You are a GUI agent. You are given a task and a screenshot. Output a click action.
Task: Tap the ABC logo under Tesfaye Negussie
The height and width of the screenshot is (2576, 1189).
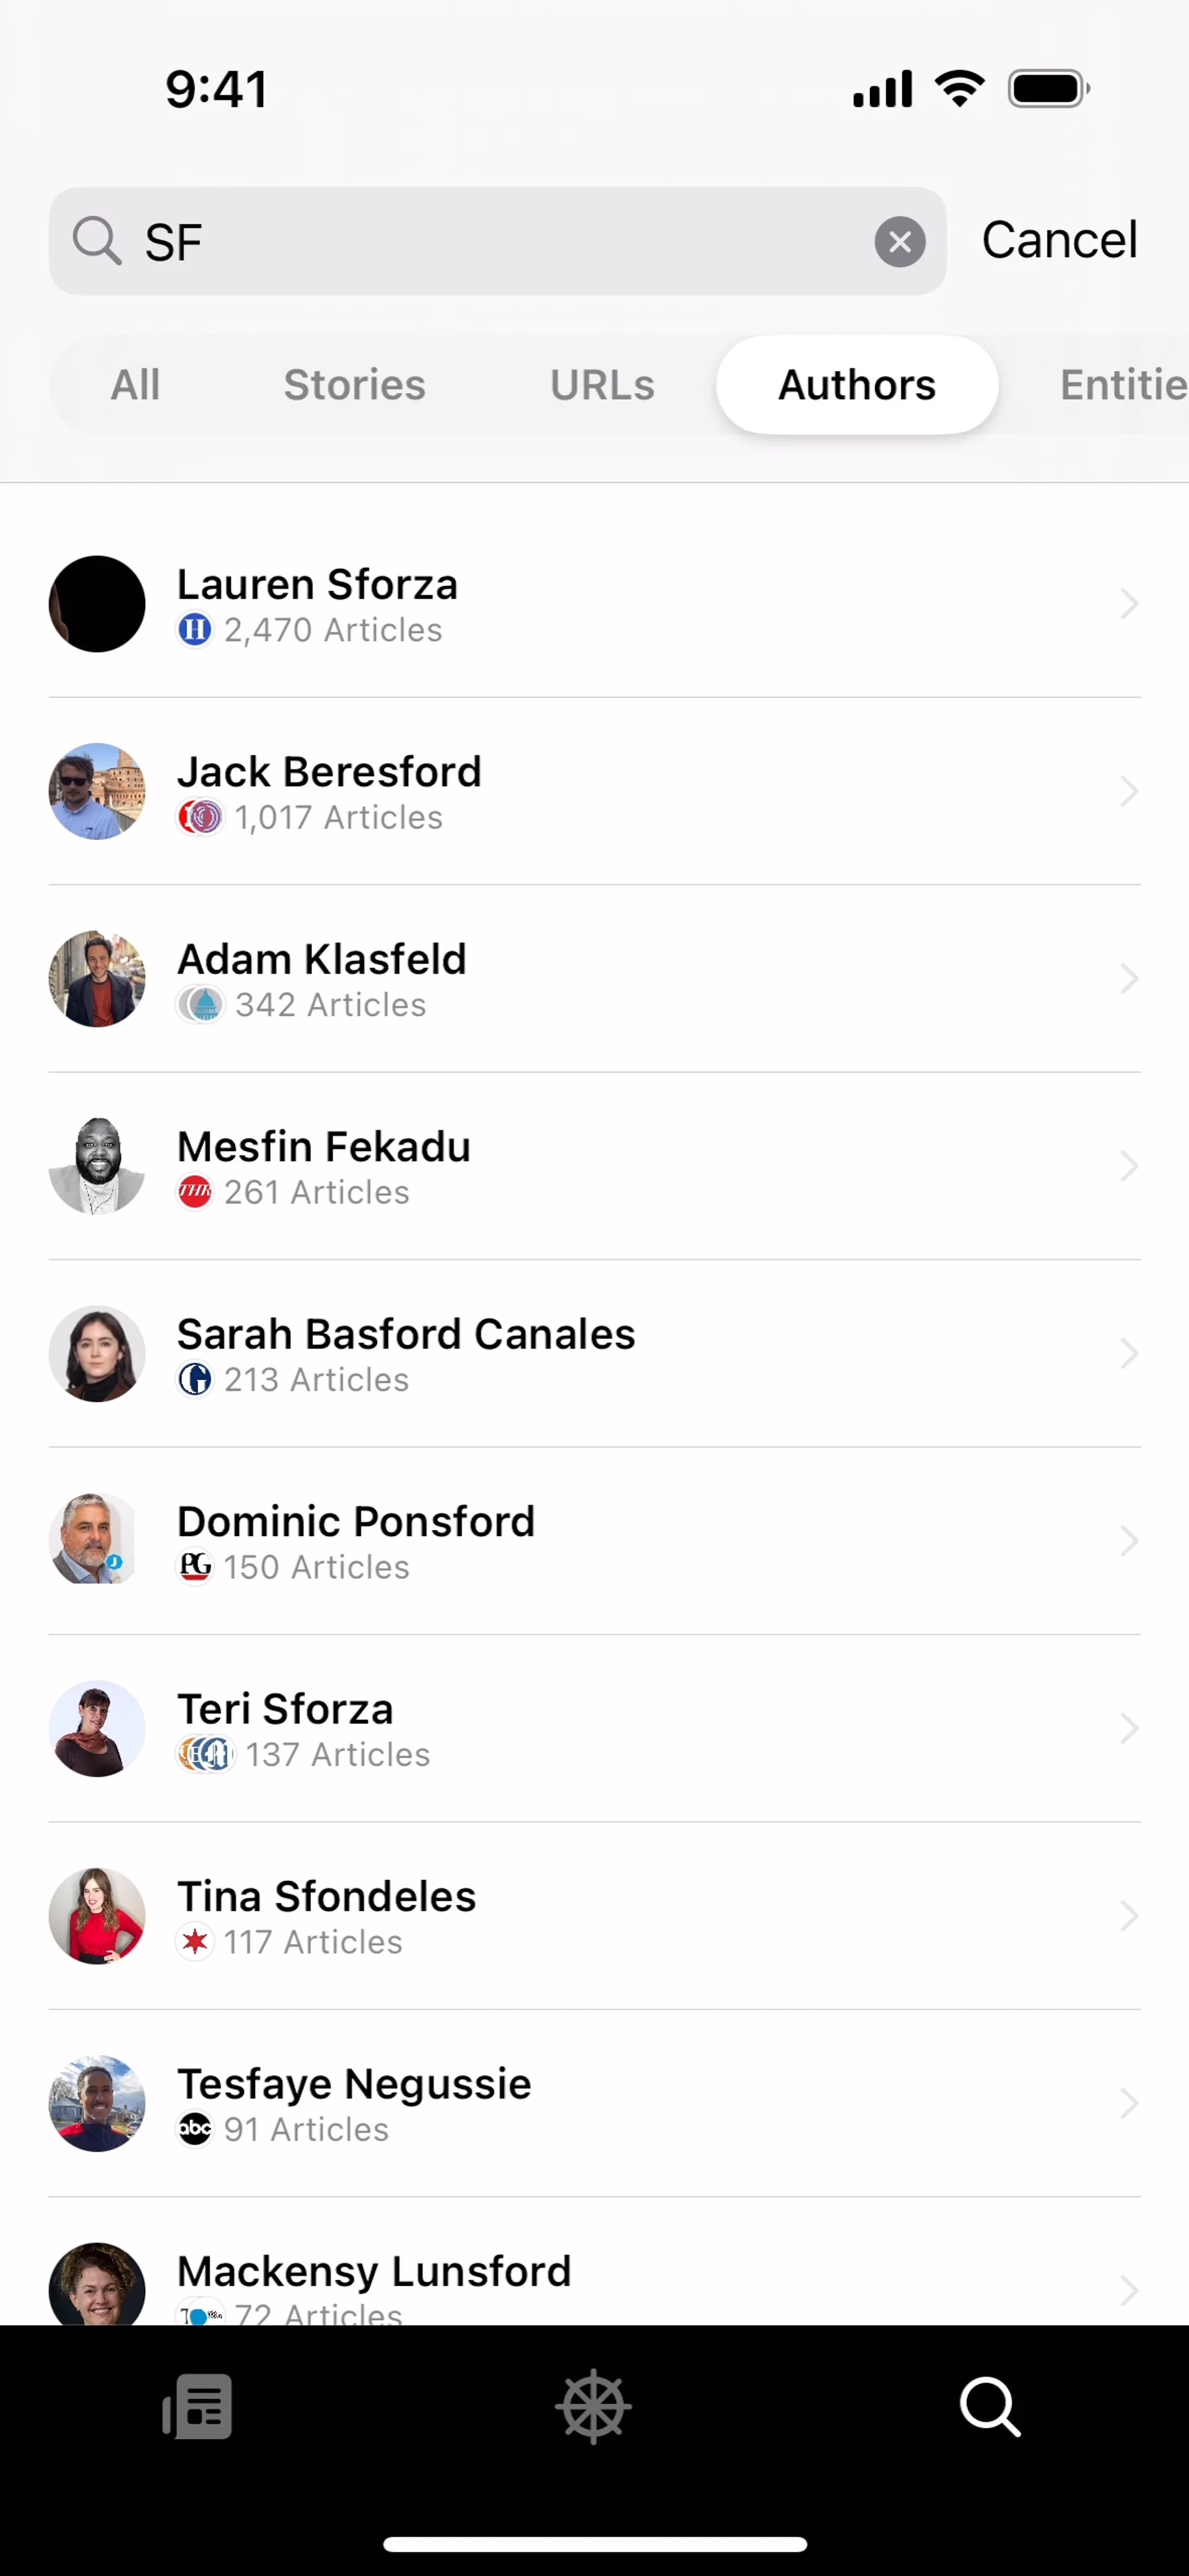click(x=195, y=2129)
